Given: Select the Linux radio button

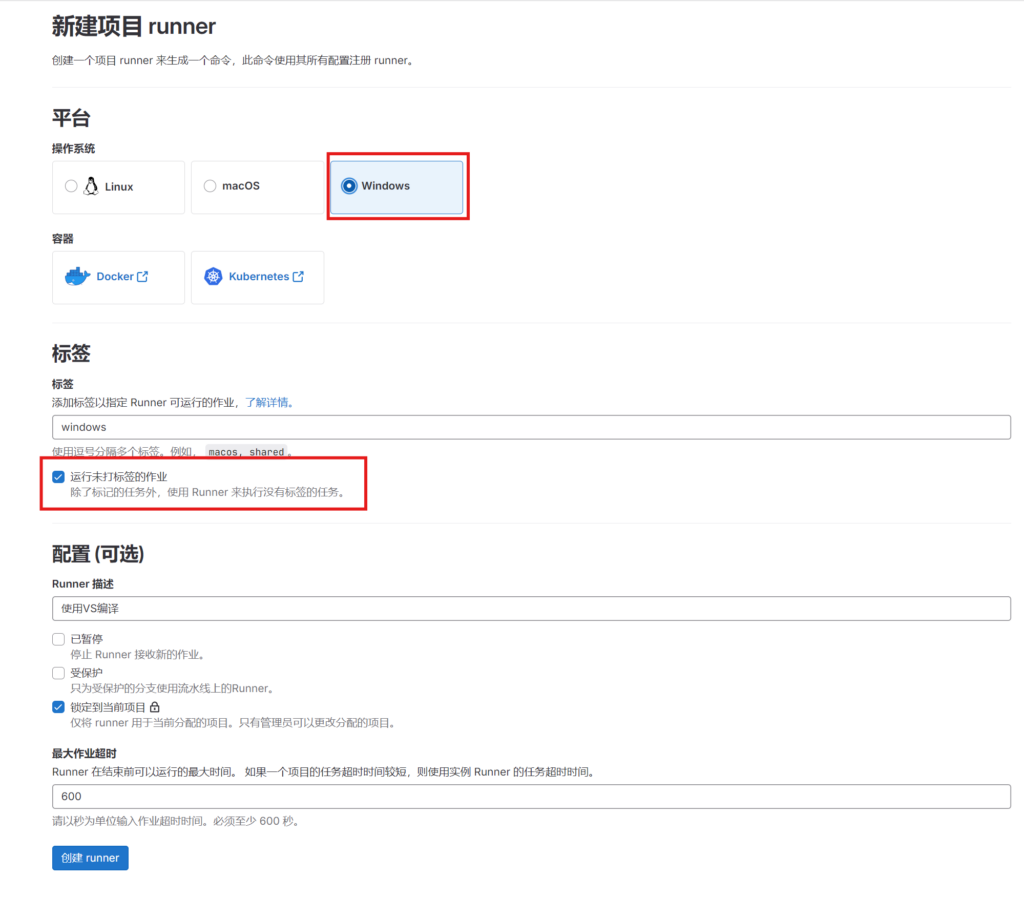Looking at the screenshot, I should click(x=71, y=186).
